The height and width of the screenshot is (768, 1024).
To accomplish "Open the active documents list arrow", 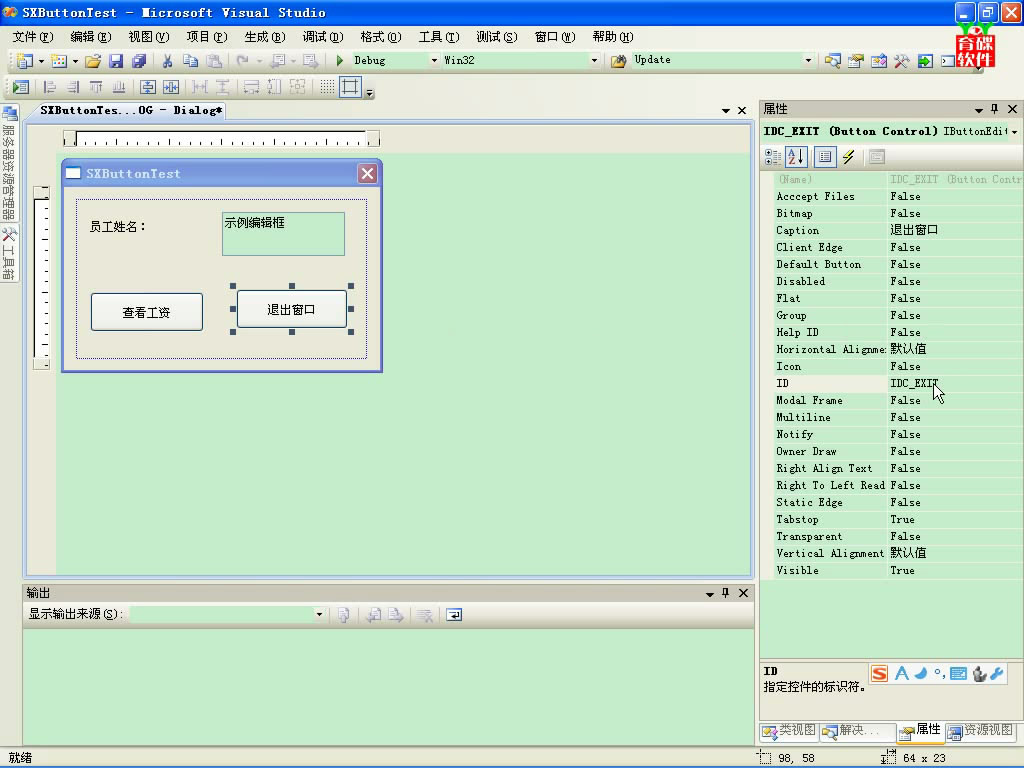I will pos(726,111).
